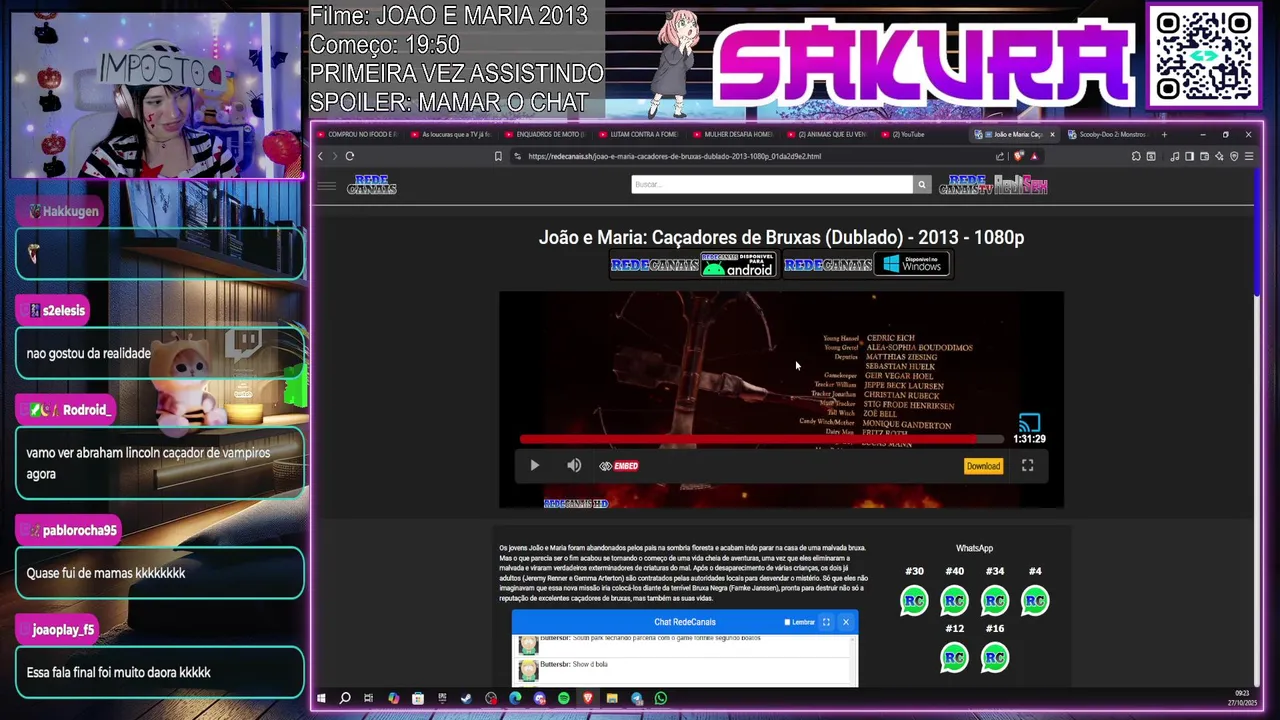Reload the page in the browser
Viewport: 1280px width, 720px height.
coord(349,156)
